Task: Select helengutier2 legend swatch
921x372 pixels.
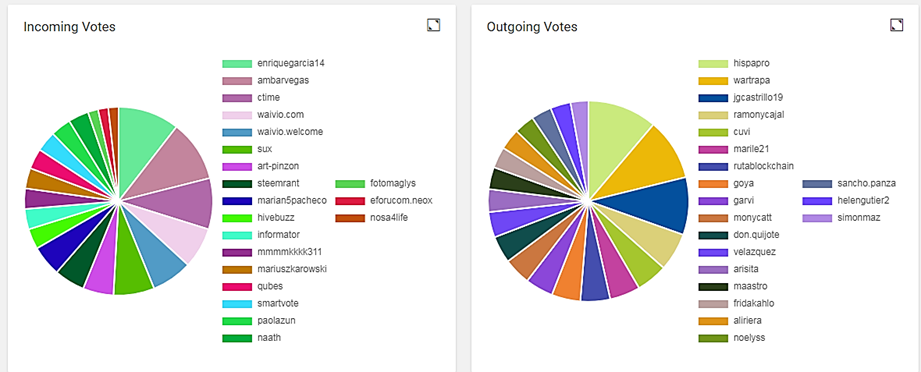Action: coord(818,201)
